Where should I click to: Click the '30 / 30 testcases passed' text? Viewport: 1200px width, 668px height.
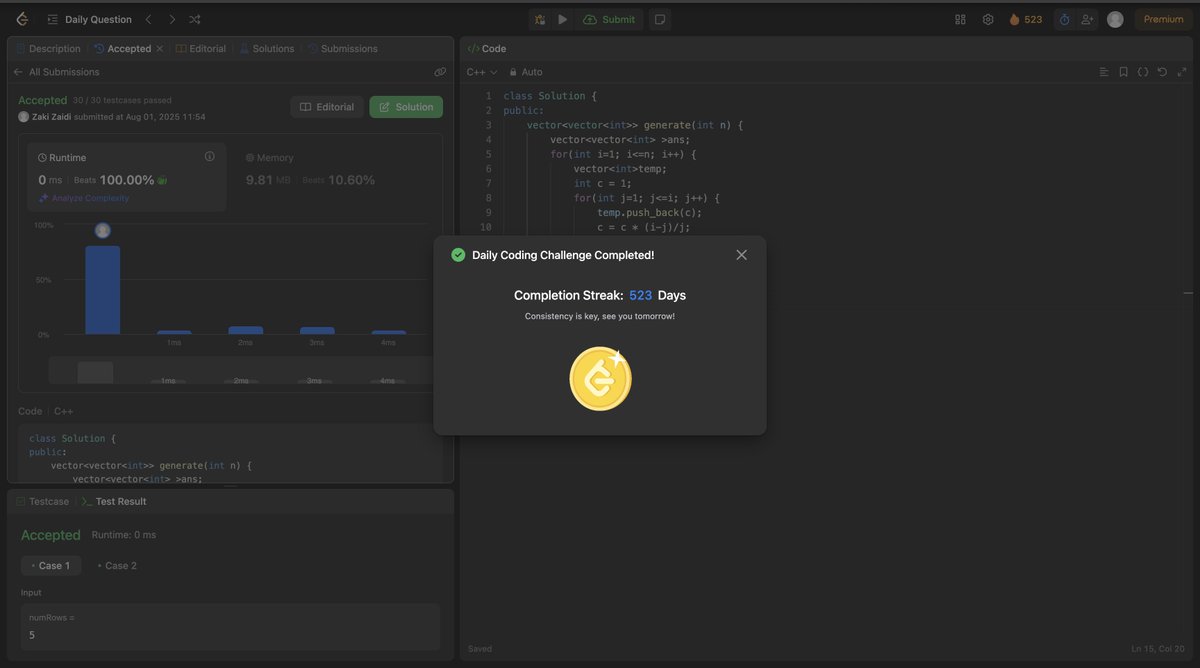click(x=122, y=100)
